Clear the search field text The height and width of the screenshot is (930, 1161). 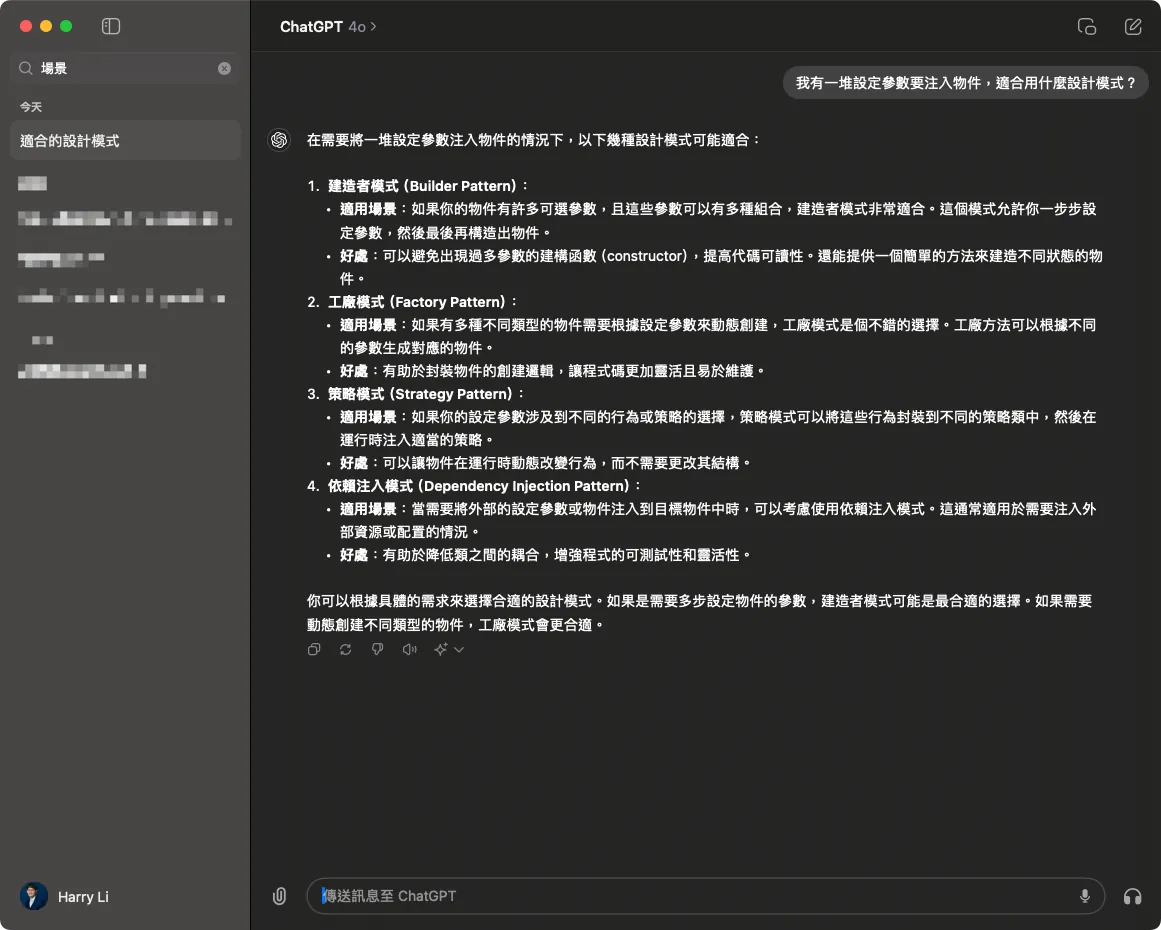click(224, 69)
